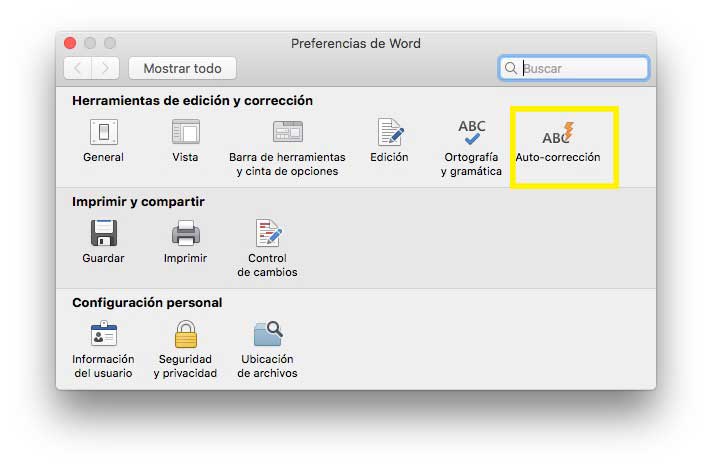Open Ubicación de archivos preferences

pyautogui.click(x=267, y=350)
